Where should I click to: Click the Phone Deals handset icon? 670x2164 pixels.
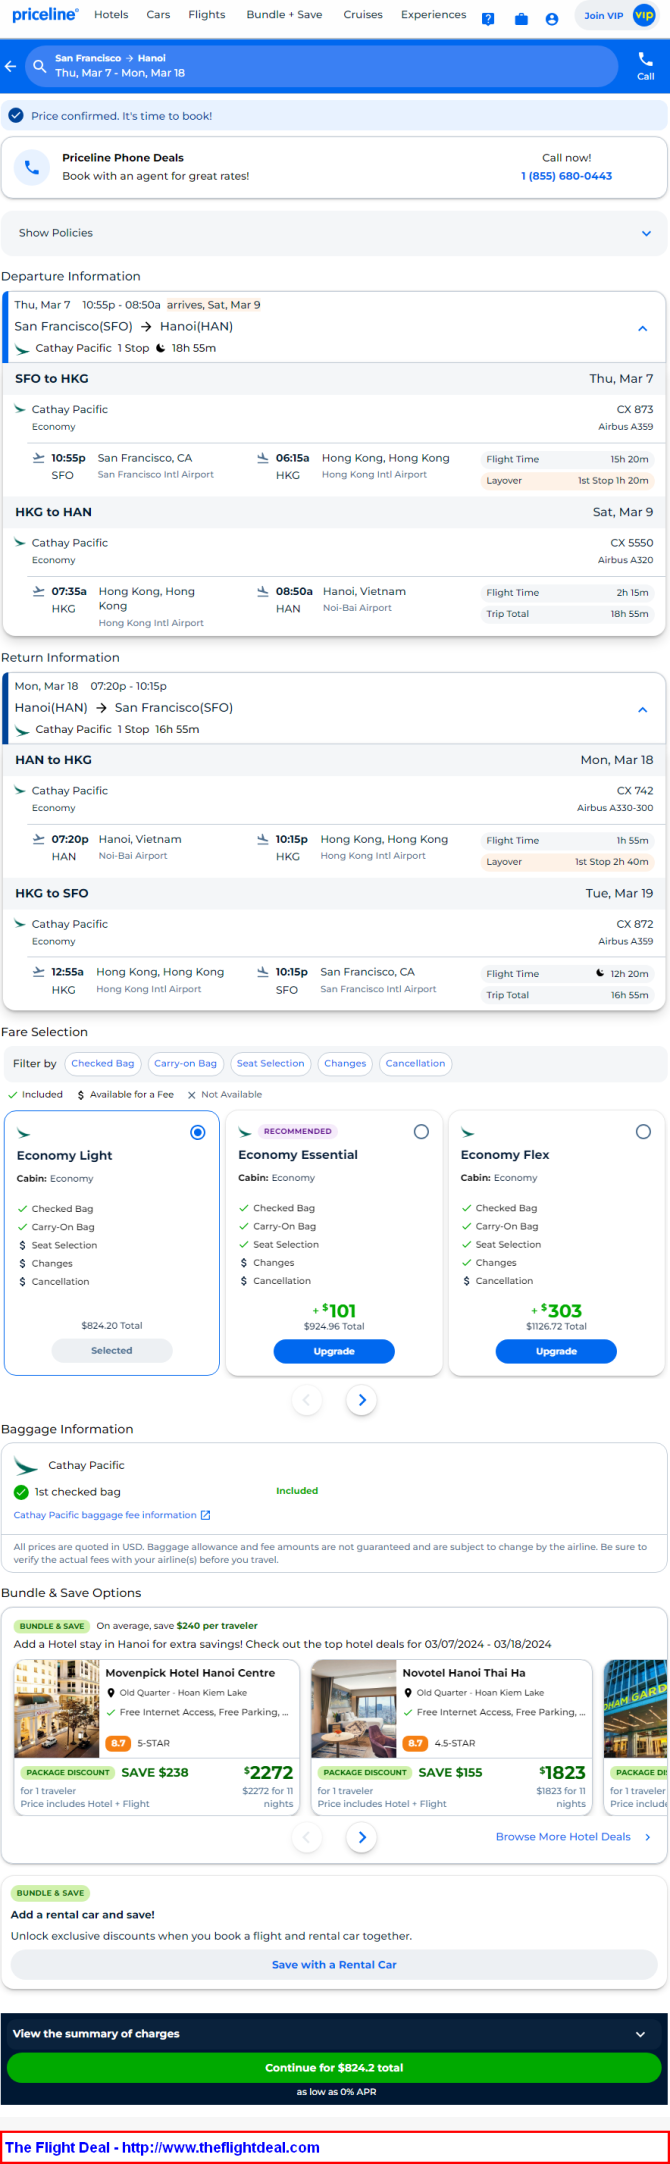click(32, 167)
